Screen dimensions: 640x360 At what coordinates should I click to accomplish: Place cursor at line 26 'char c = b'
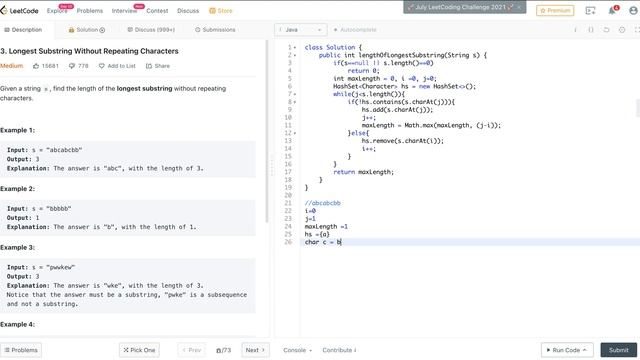click(323, 242)
